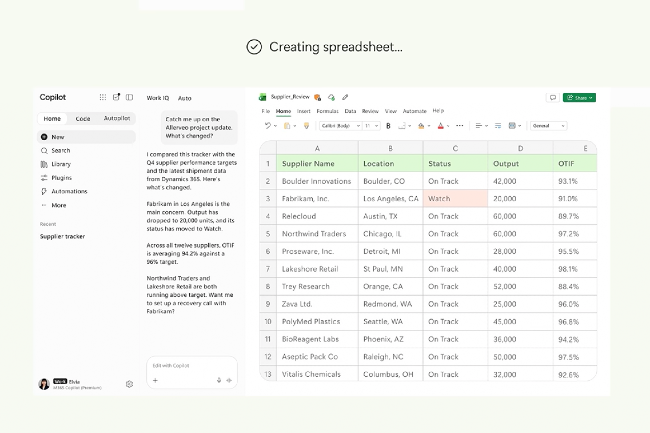Click the pencil editing mode icon
The image size is (650, 433).
[x=345, y=97]
